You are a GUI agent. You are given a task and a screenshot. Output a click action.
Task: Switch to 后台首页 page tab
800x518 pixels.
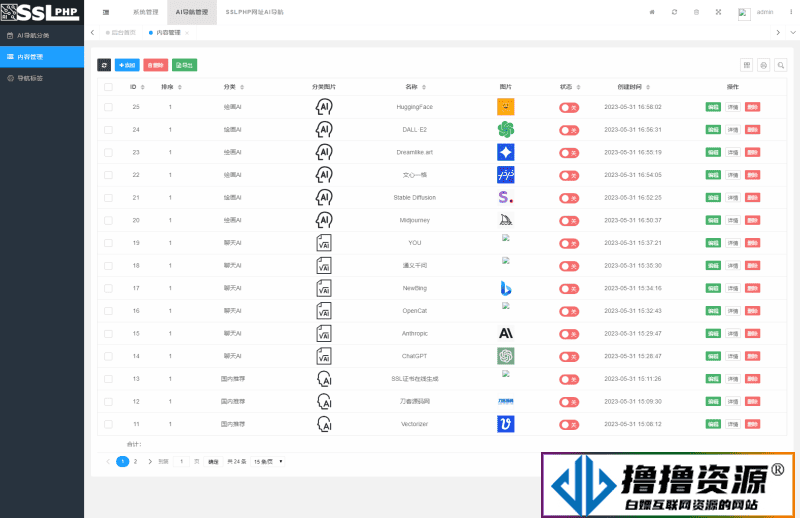point(121,33)
